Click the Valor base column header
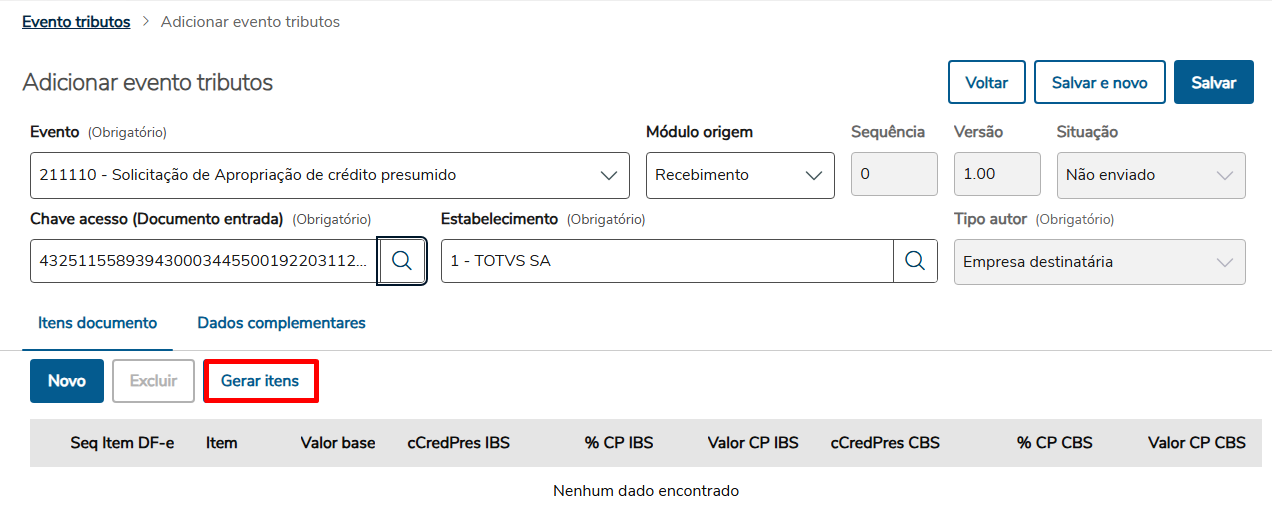Viewport: 1272px width, 513px height. click(x=338, y=442)
